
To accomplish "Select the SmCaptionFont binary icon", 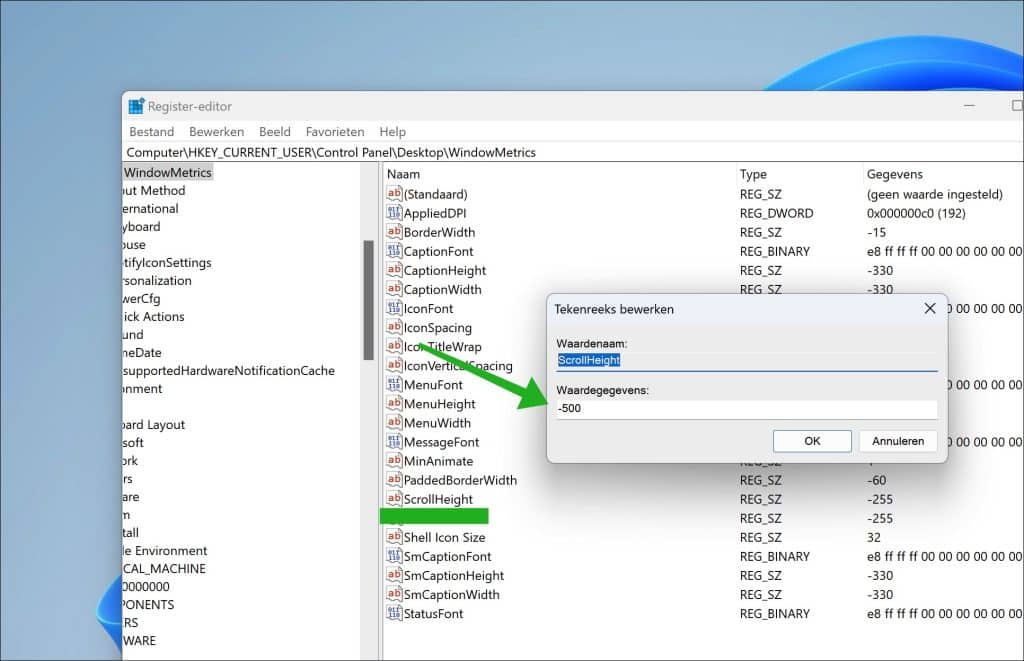I will click(394, 556).
